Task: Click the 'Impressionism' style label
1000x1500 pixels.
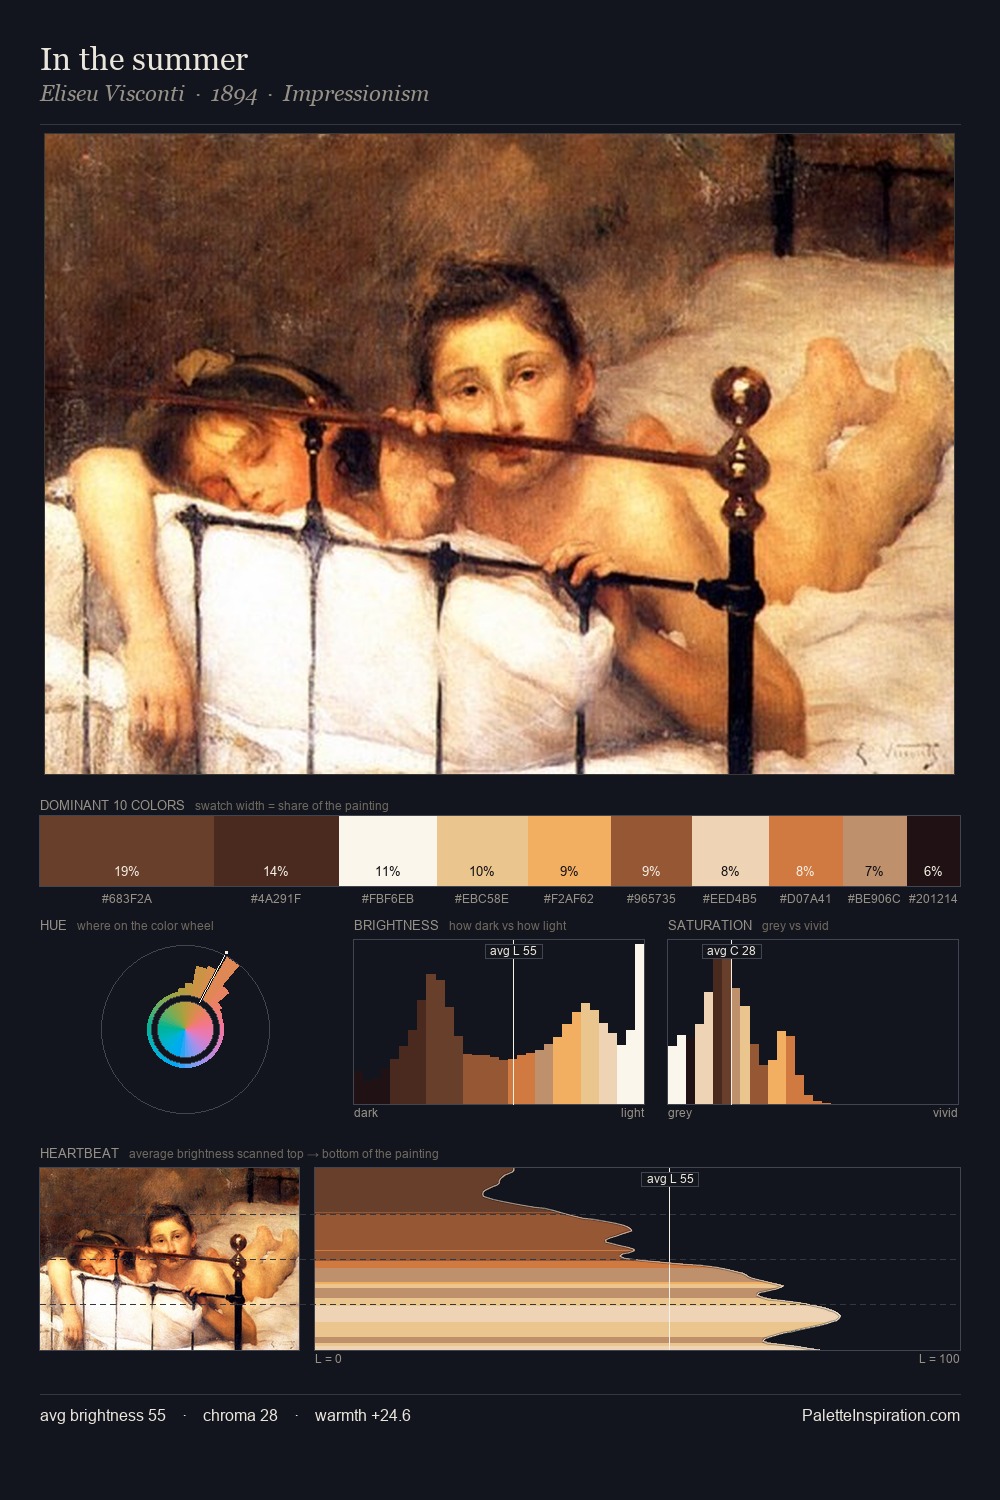Action: [356, 94]
